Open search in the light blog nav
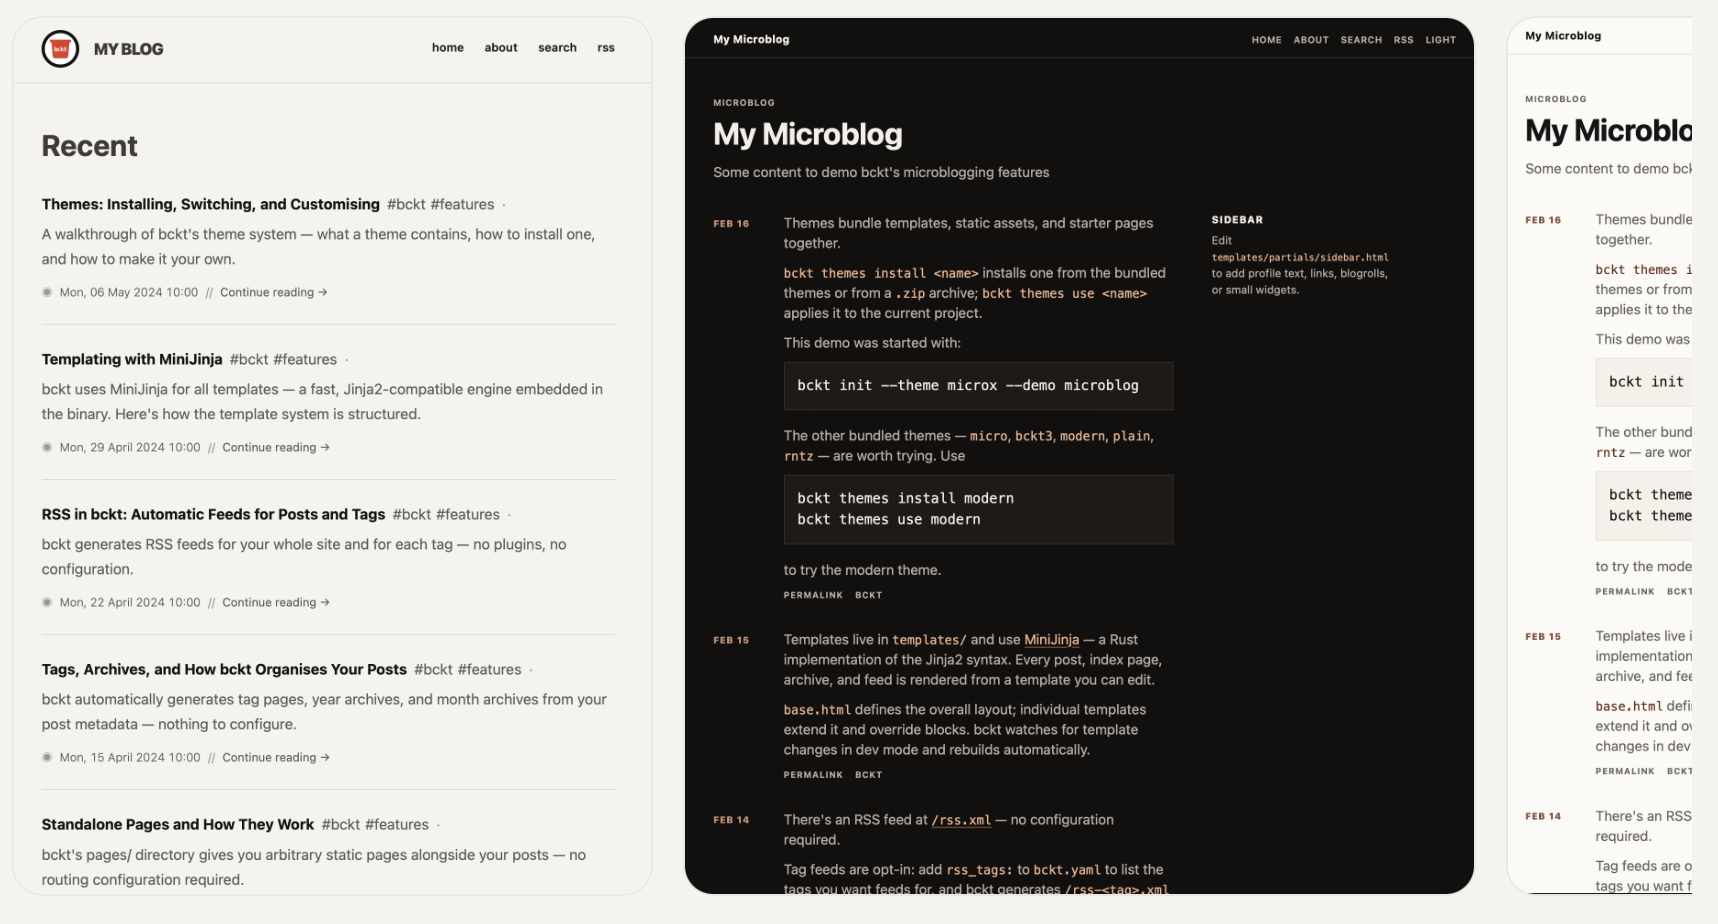The image size is (1718, 924). [557, 47]
